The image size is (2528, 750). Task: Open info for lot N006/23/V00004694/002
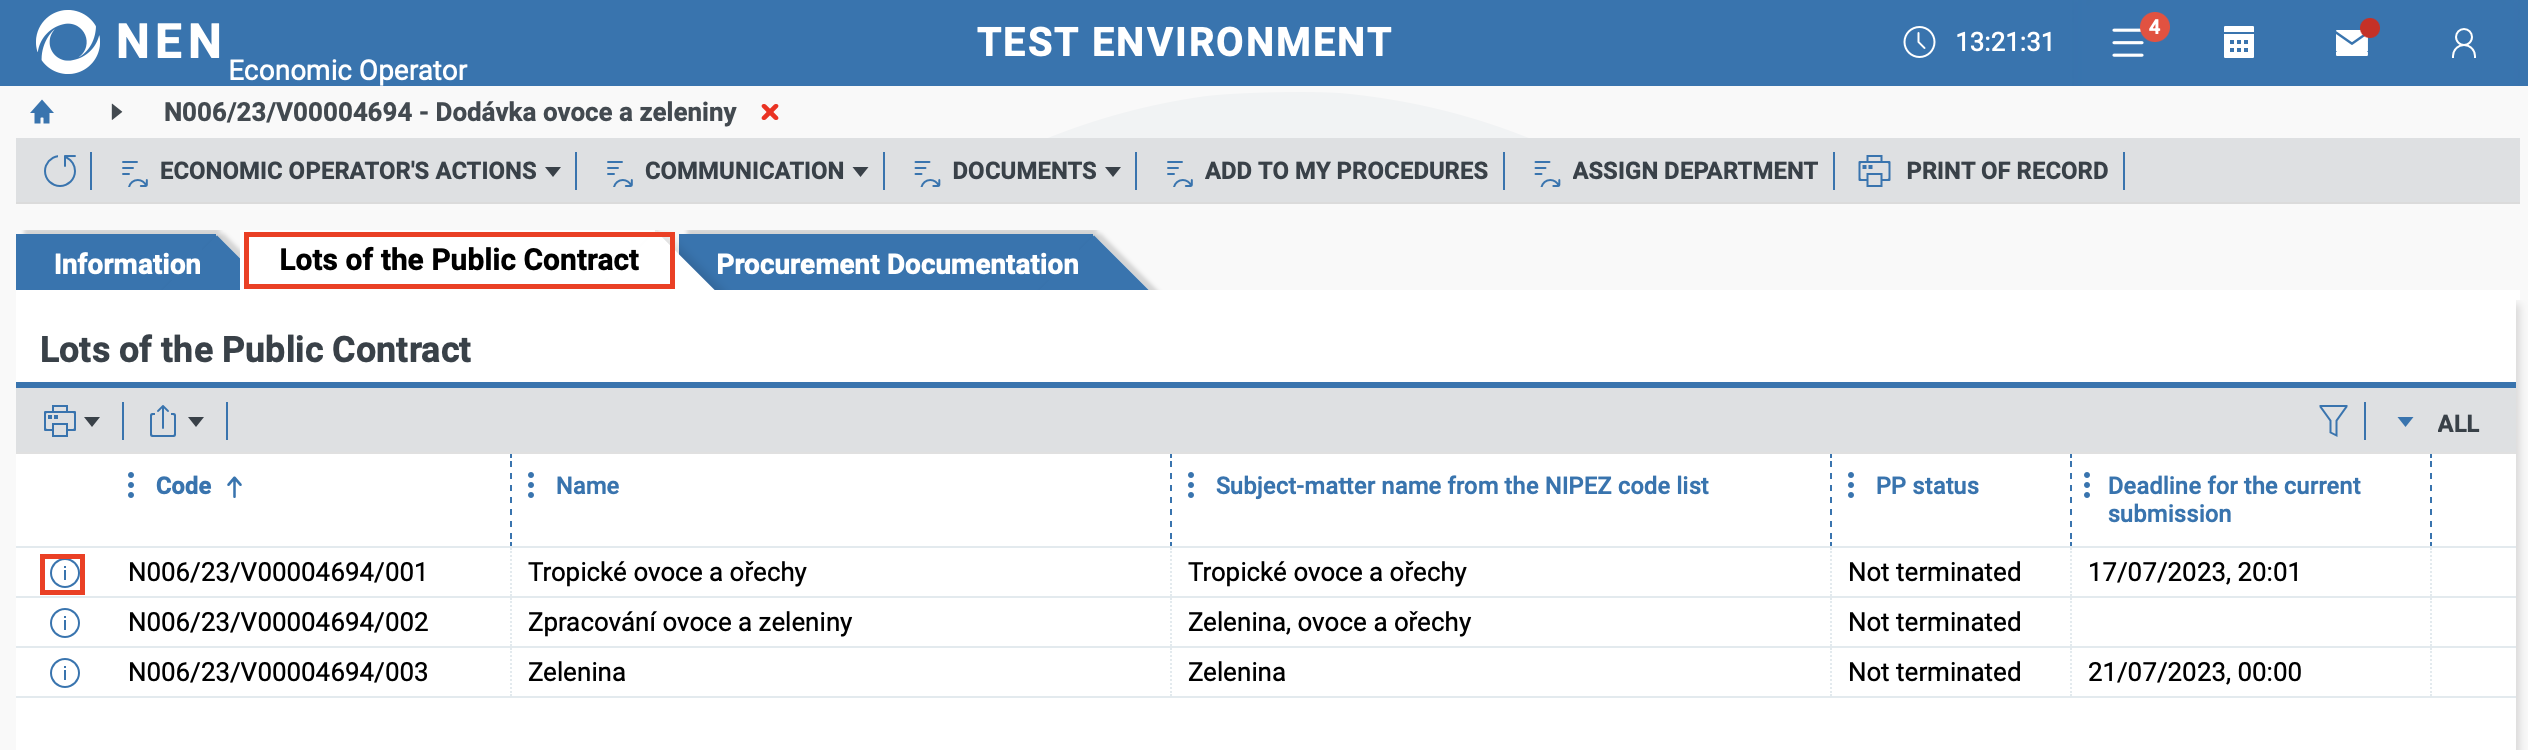click(x=65, y=623)
